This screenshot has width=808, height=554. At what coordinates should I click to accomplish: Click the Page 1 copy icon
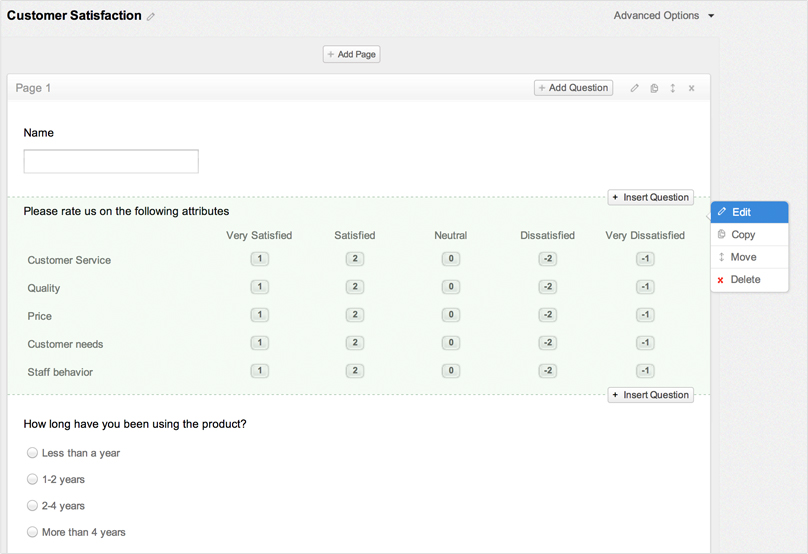coord(654,88)
